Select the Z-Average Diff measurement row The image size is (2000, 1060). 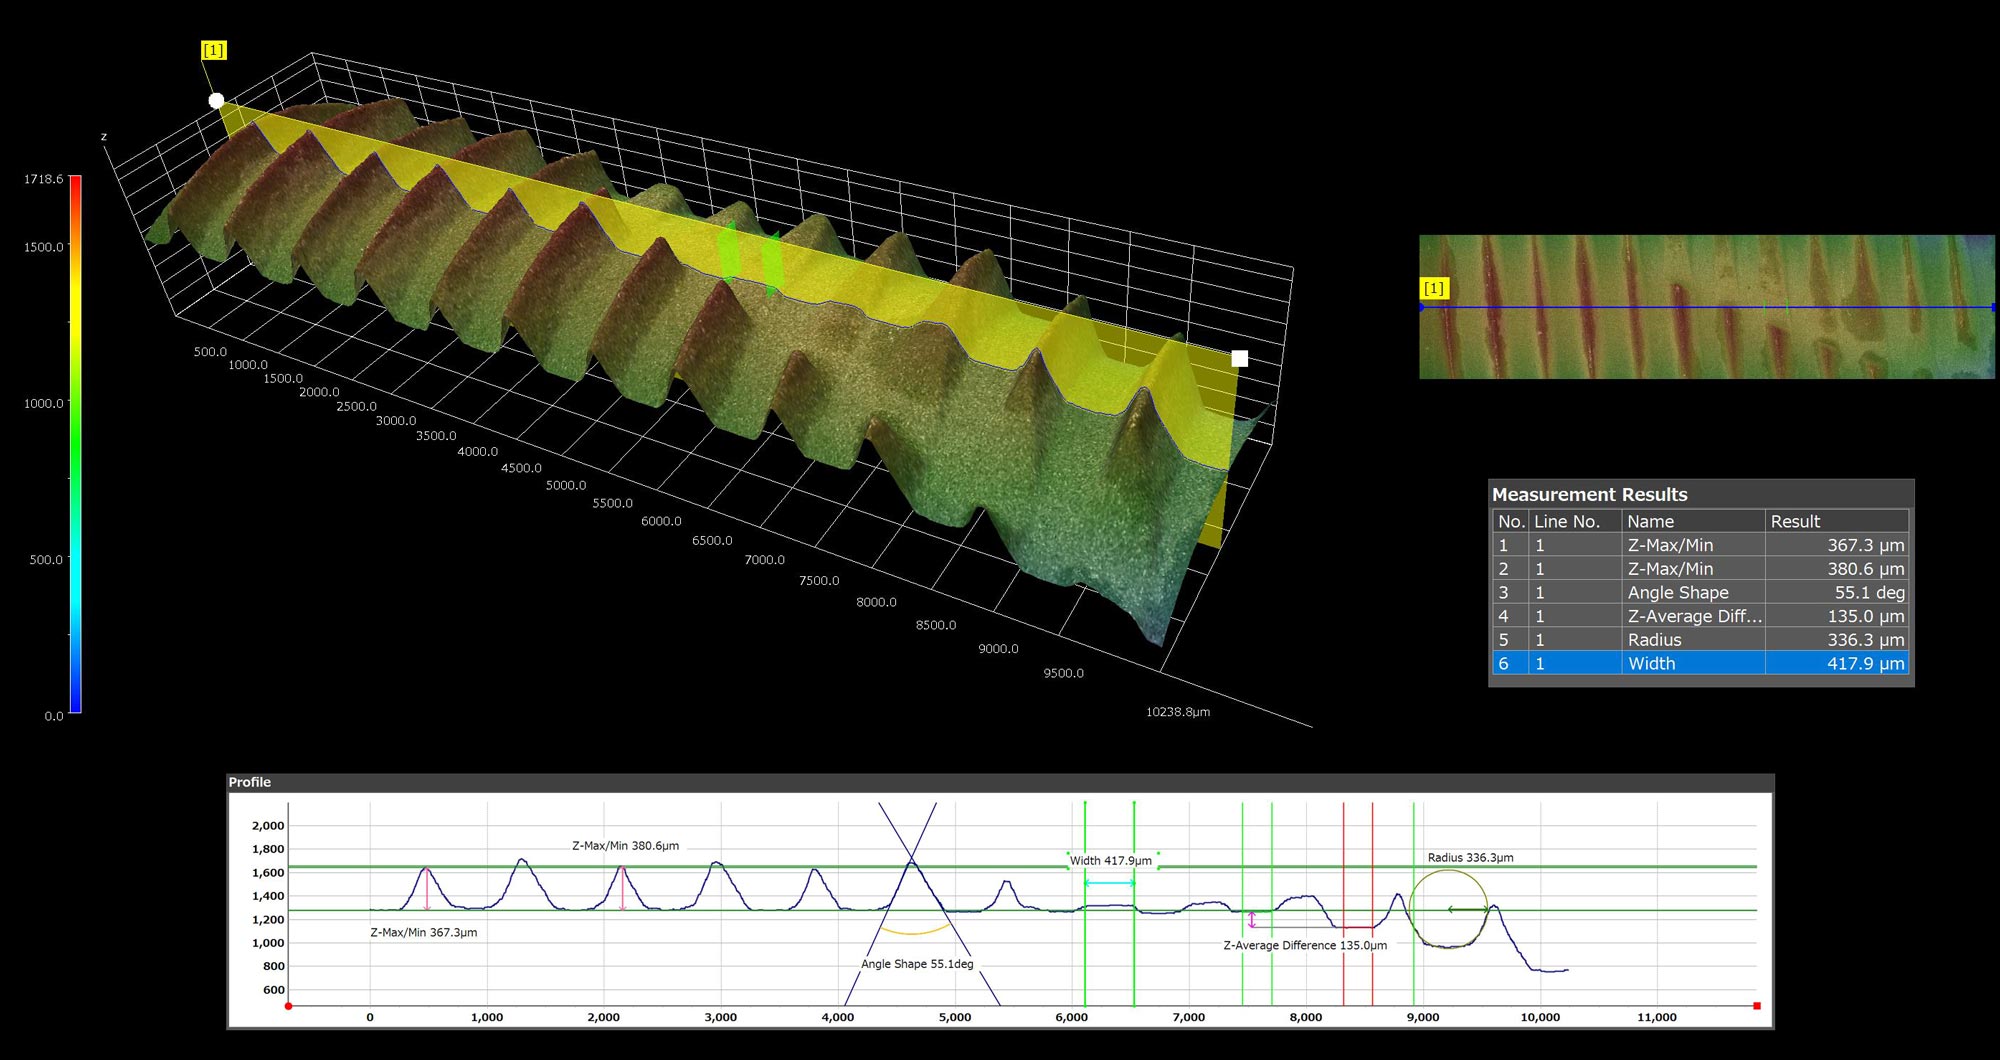pos(1700,616)
